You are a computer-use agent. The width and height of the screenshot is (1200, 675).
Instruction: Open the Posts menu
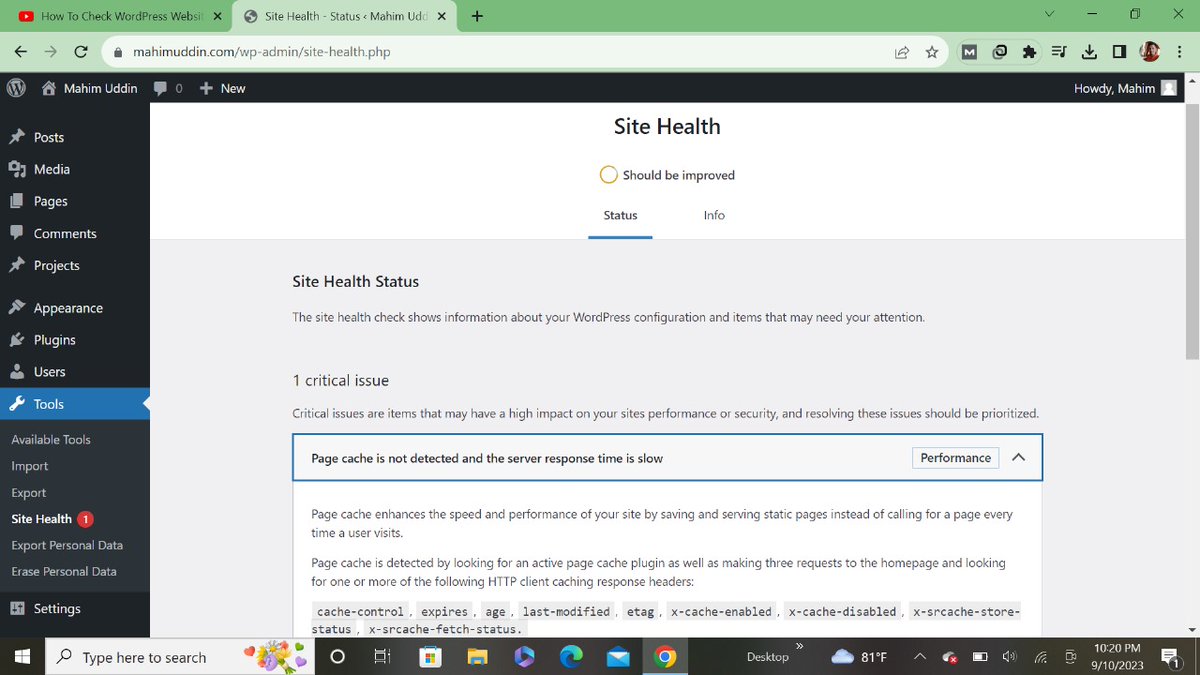(x=48, y=137)
